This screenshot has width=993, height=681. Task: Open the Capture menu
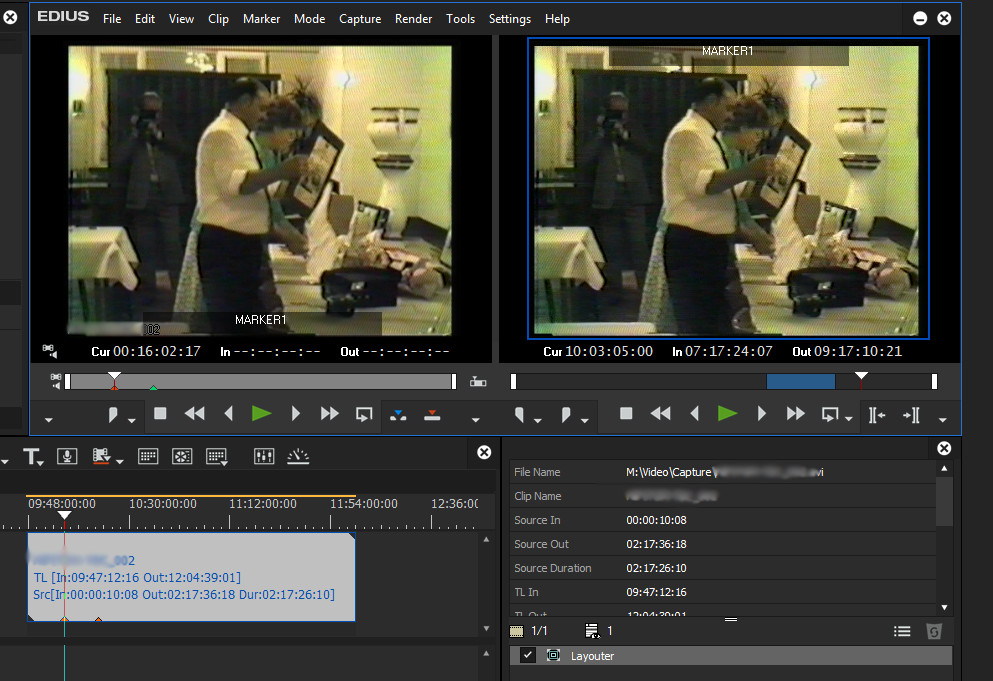click(x=360, y=19)
